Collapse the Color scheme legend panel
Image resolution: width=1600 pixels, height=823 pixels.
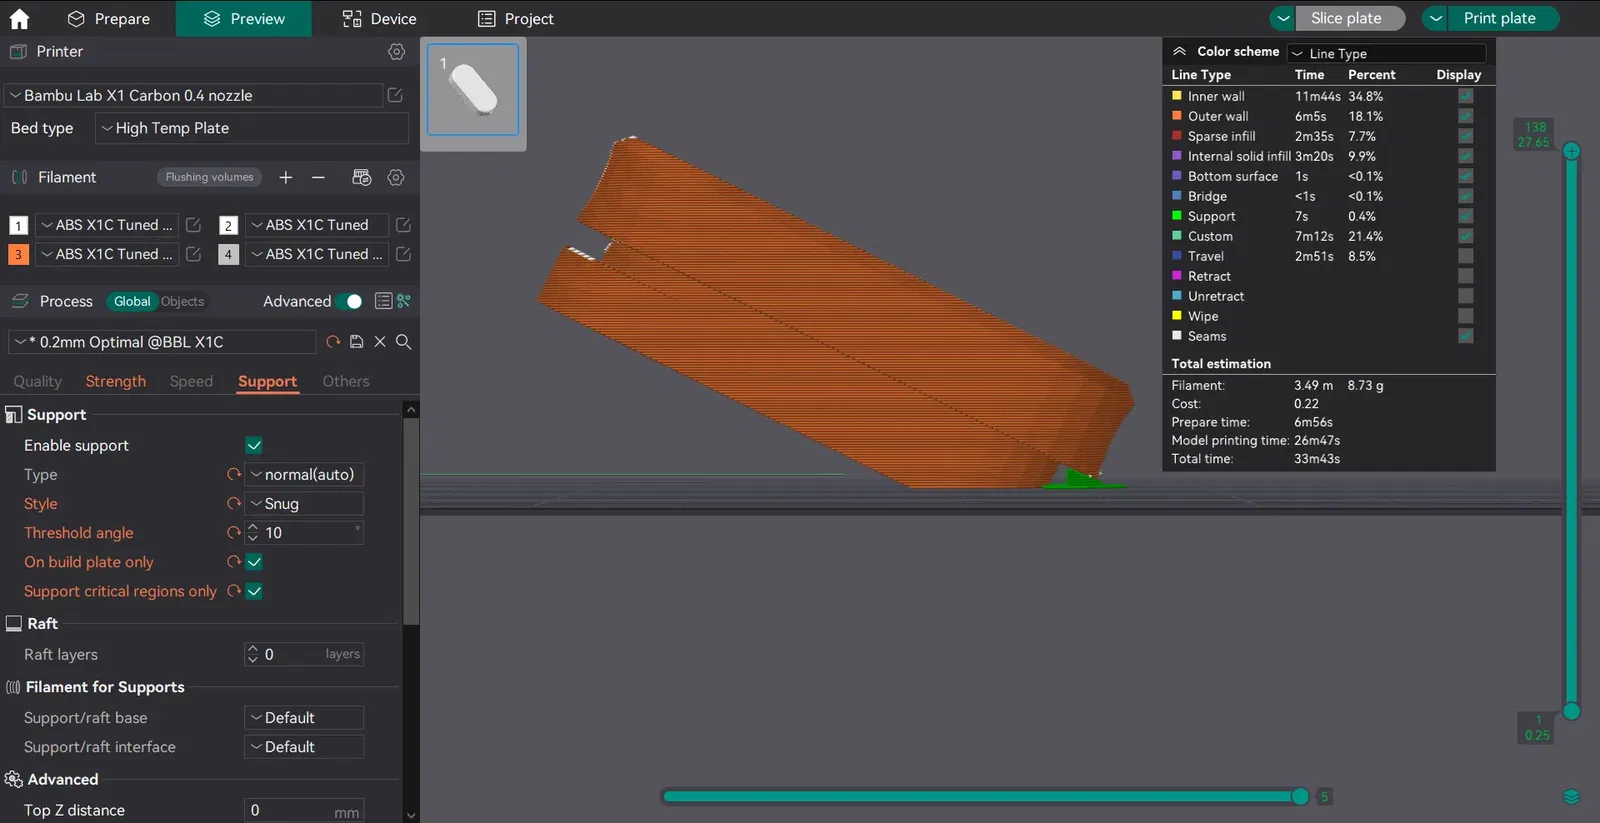(1180, 51)
